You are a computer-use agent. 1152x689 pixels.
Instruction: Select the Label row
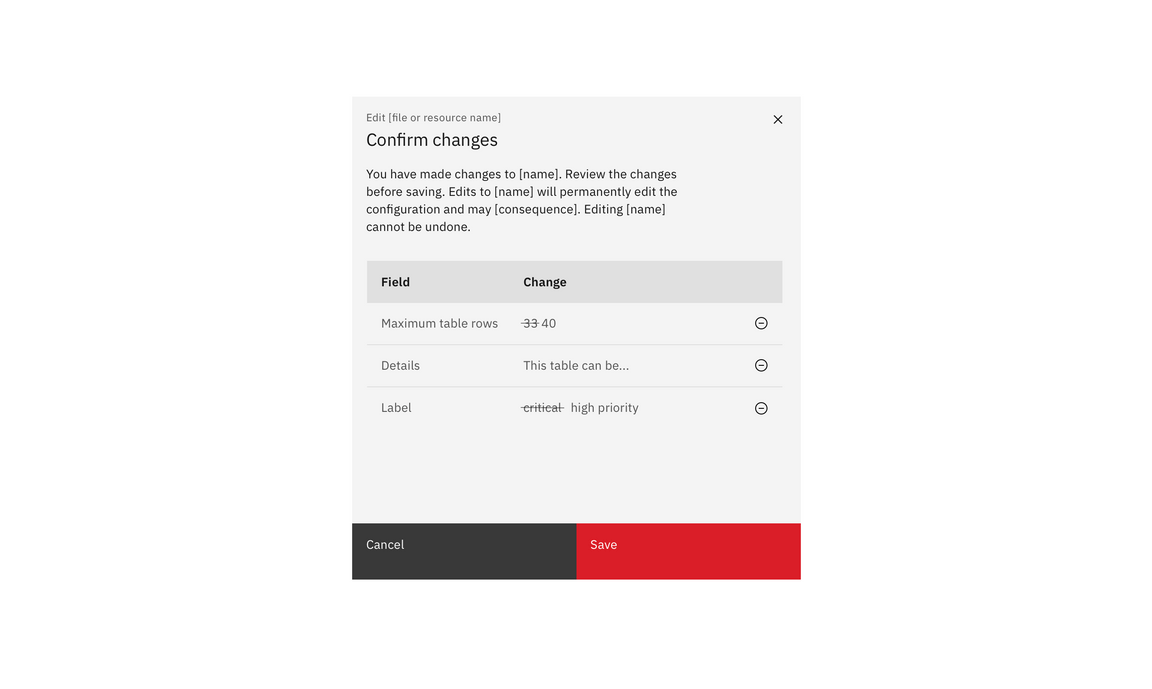pyautogui.click(x=396, y=407)
